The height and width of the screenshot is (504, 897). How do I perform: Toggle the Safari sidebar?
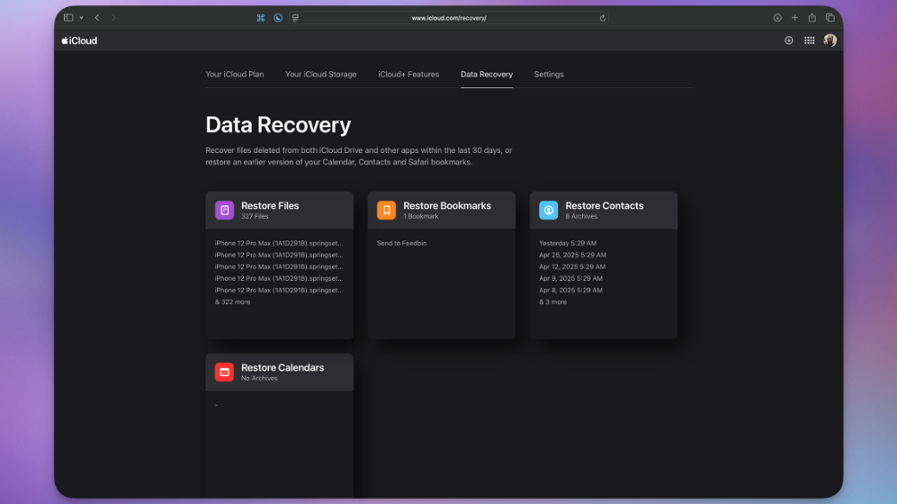(68, 18)
